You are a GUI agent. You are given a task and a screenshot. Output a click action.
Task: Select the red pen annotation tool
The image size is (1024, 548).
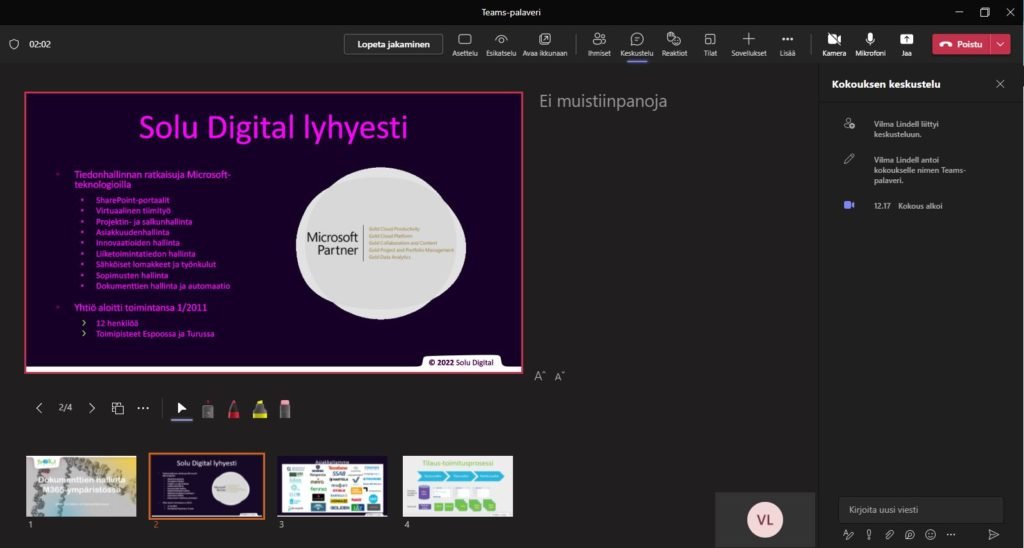pyautogui.click(x=233, y=408)
